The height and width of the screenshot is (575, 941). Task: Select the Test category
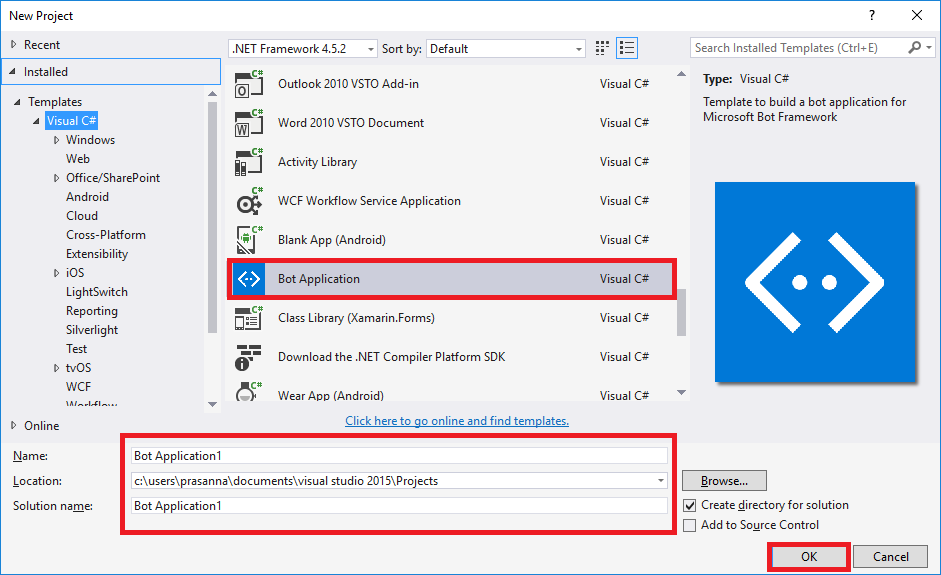pyautogui.click(x=76, y=349)
